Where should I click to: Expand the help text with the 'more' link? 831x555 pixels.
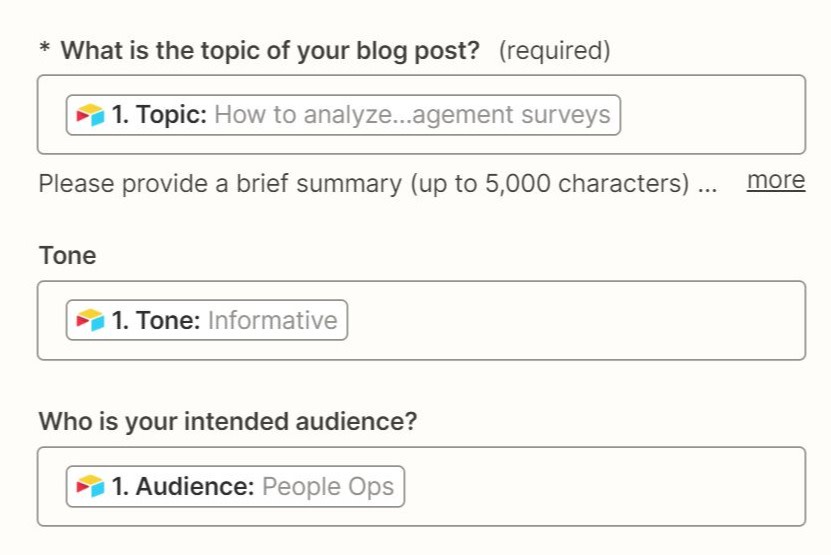tap(775, 181)
